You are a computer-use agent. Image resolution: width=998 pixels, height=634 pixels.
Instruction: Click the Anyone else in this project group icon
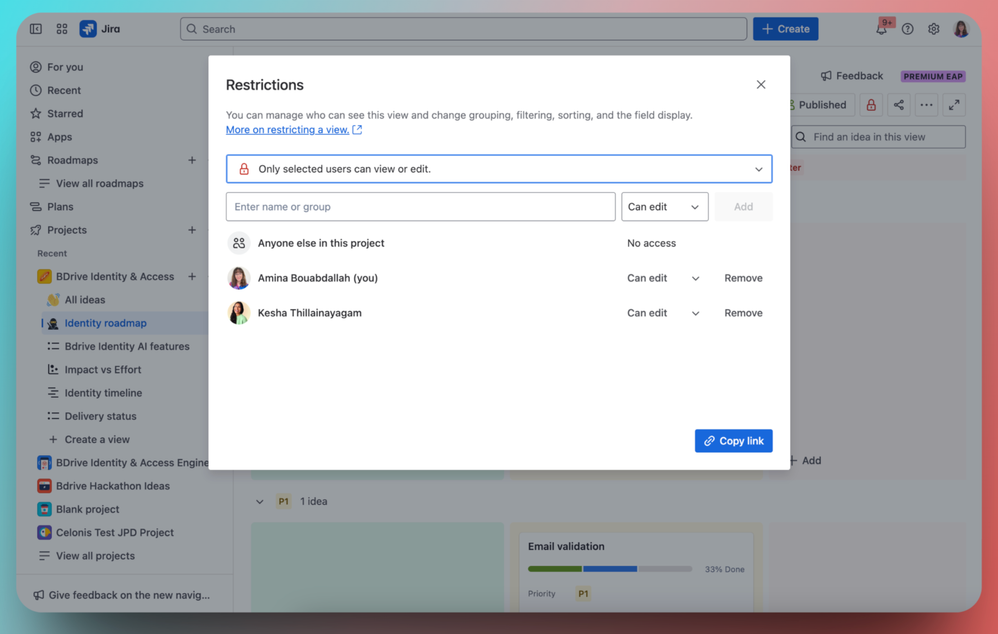point(239,243)
